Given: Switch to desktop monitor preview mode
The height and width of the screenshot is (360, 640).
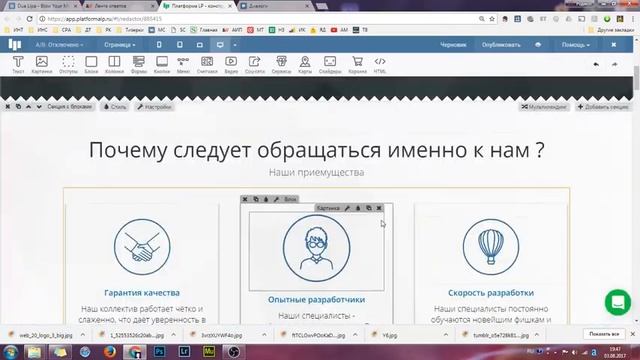Looking at the screenshot, I should [x=220, y=45].
